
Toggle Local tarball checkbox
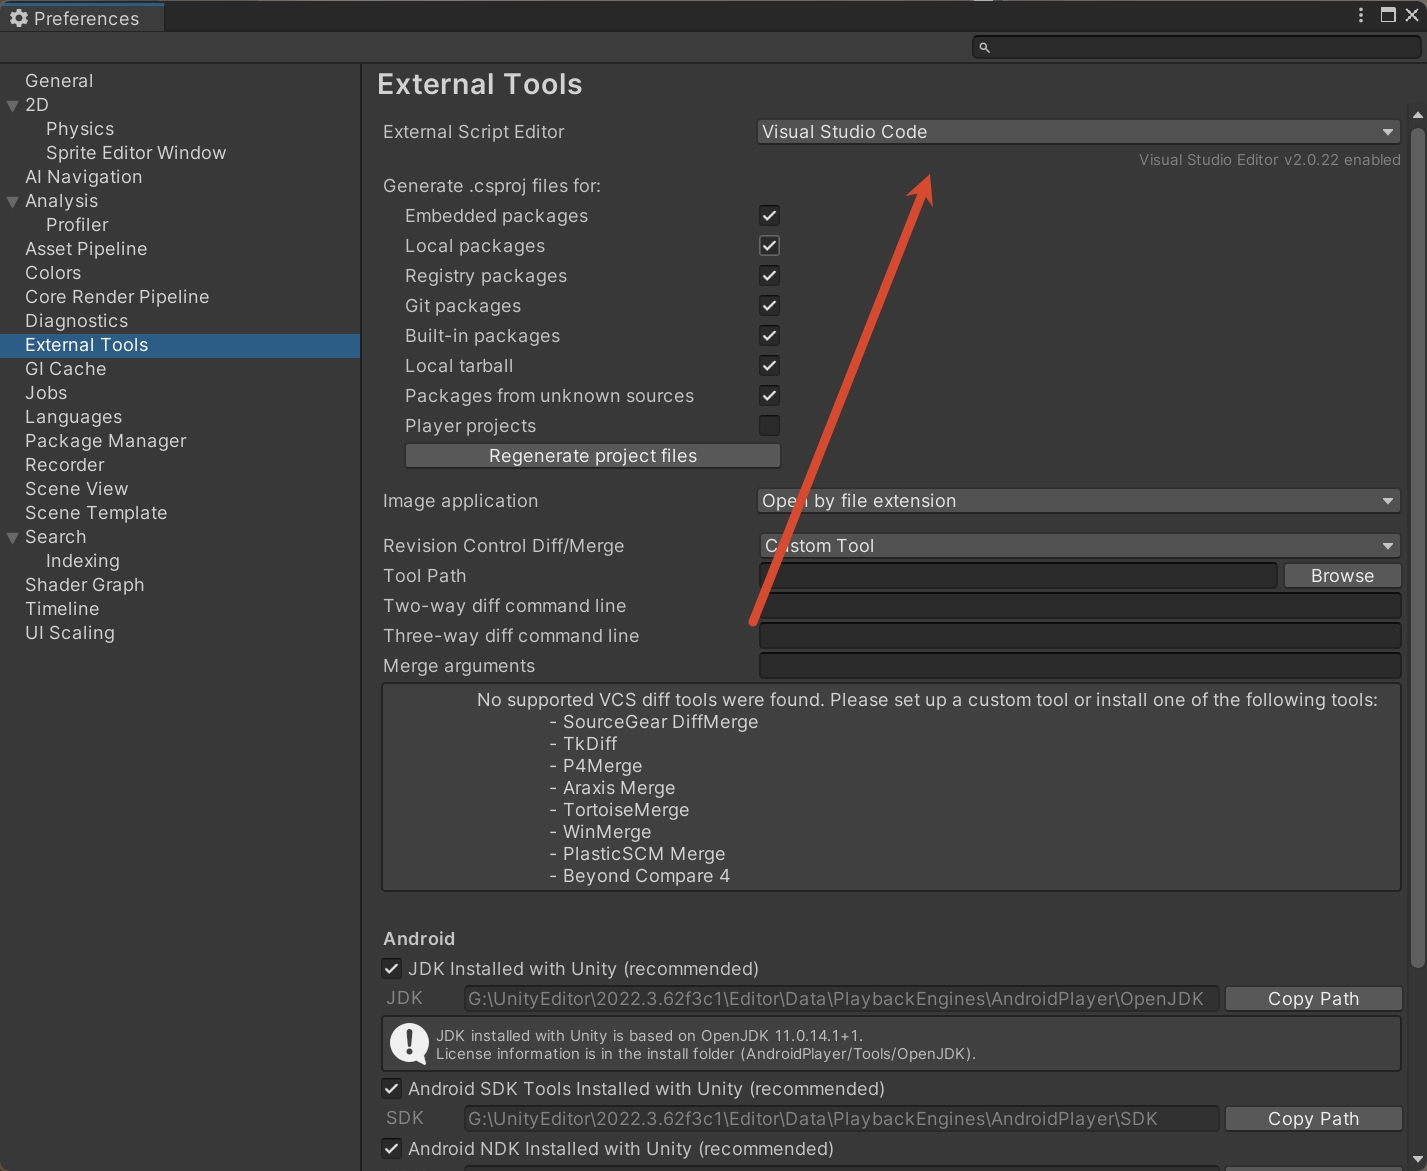pyautogui.click(x=769, y=366)
